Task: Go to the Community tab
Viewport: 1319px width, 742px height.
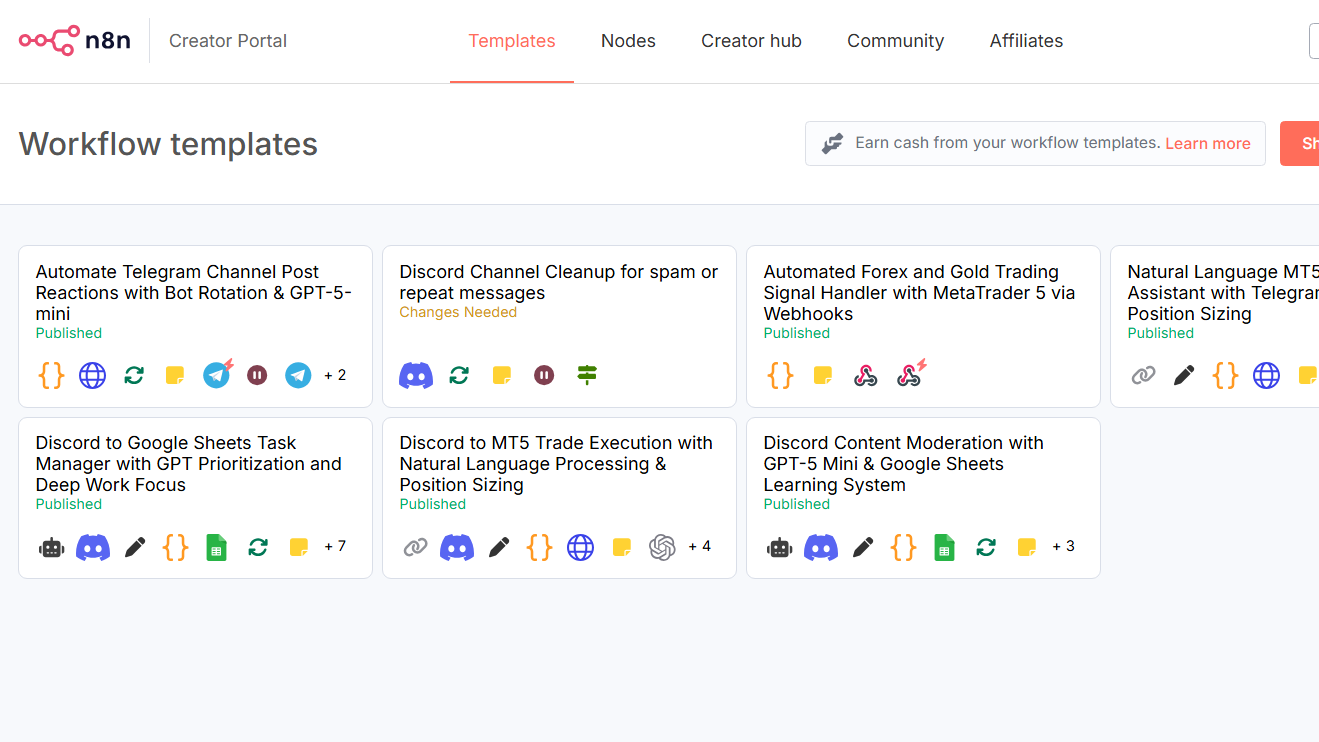Action: click(895, 41)
